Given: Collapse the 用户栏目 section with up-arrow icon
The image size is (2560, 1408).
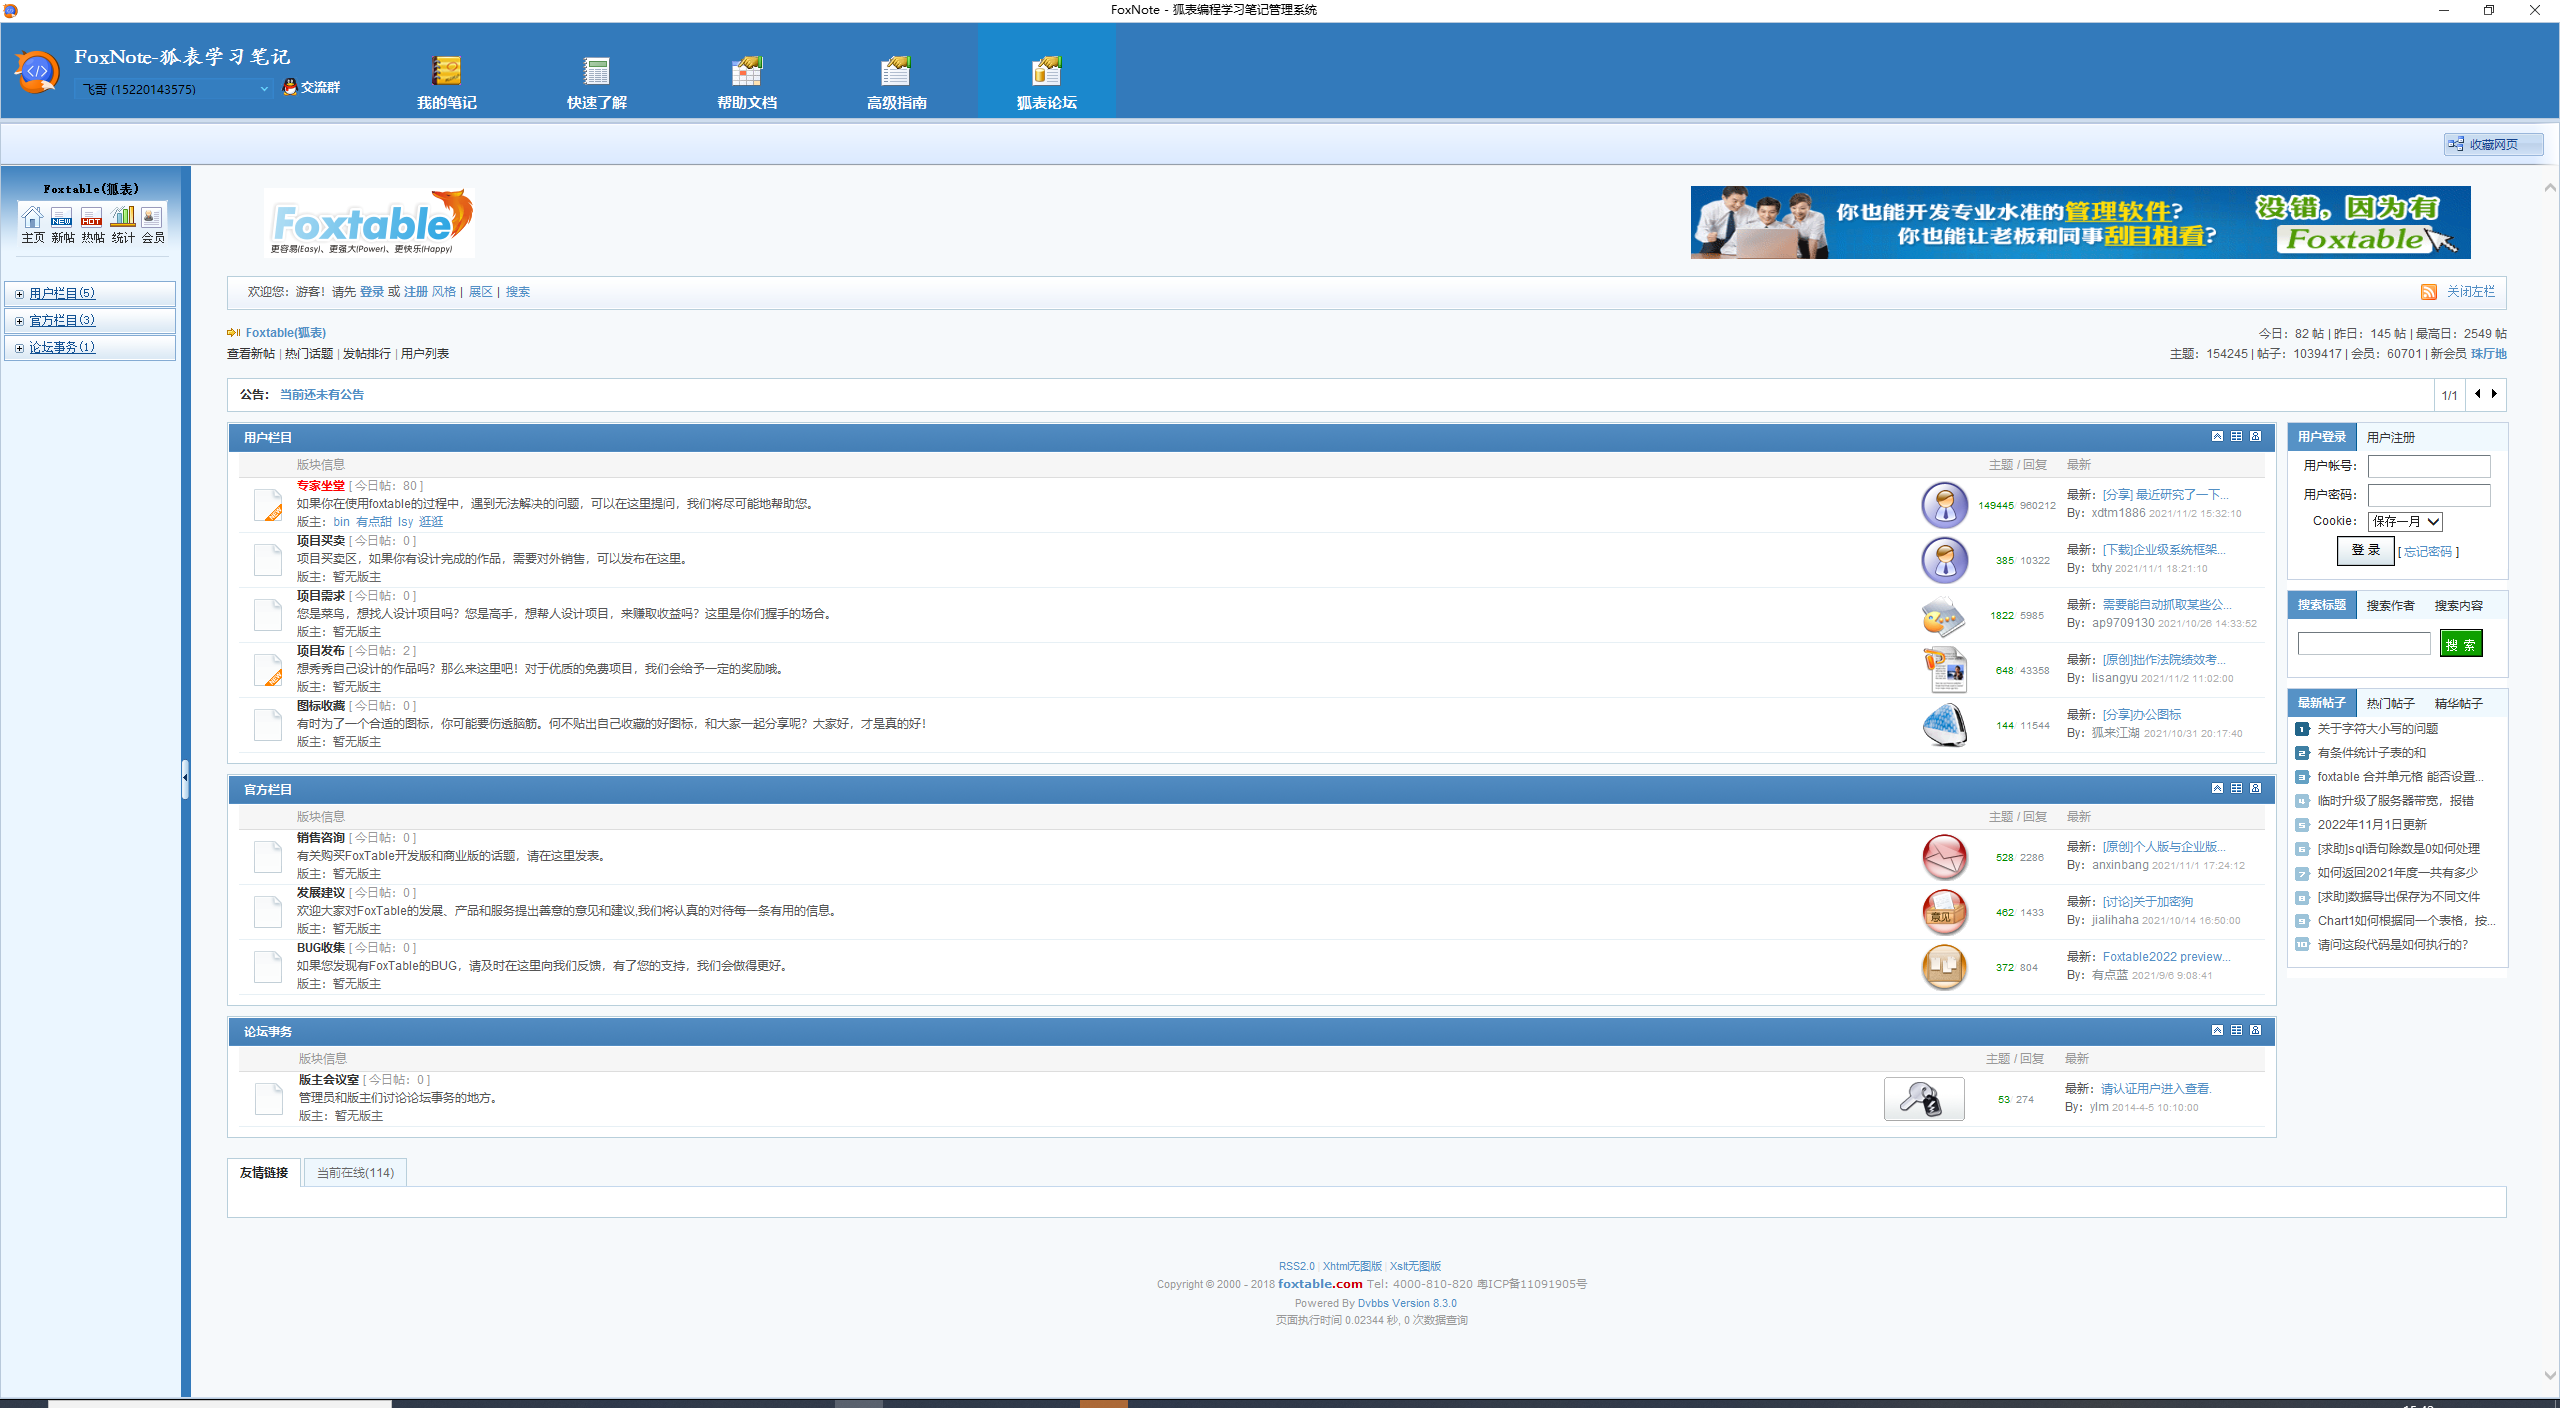Looking at the screenshot, I should (x=2217, y=436).
